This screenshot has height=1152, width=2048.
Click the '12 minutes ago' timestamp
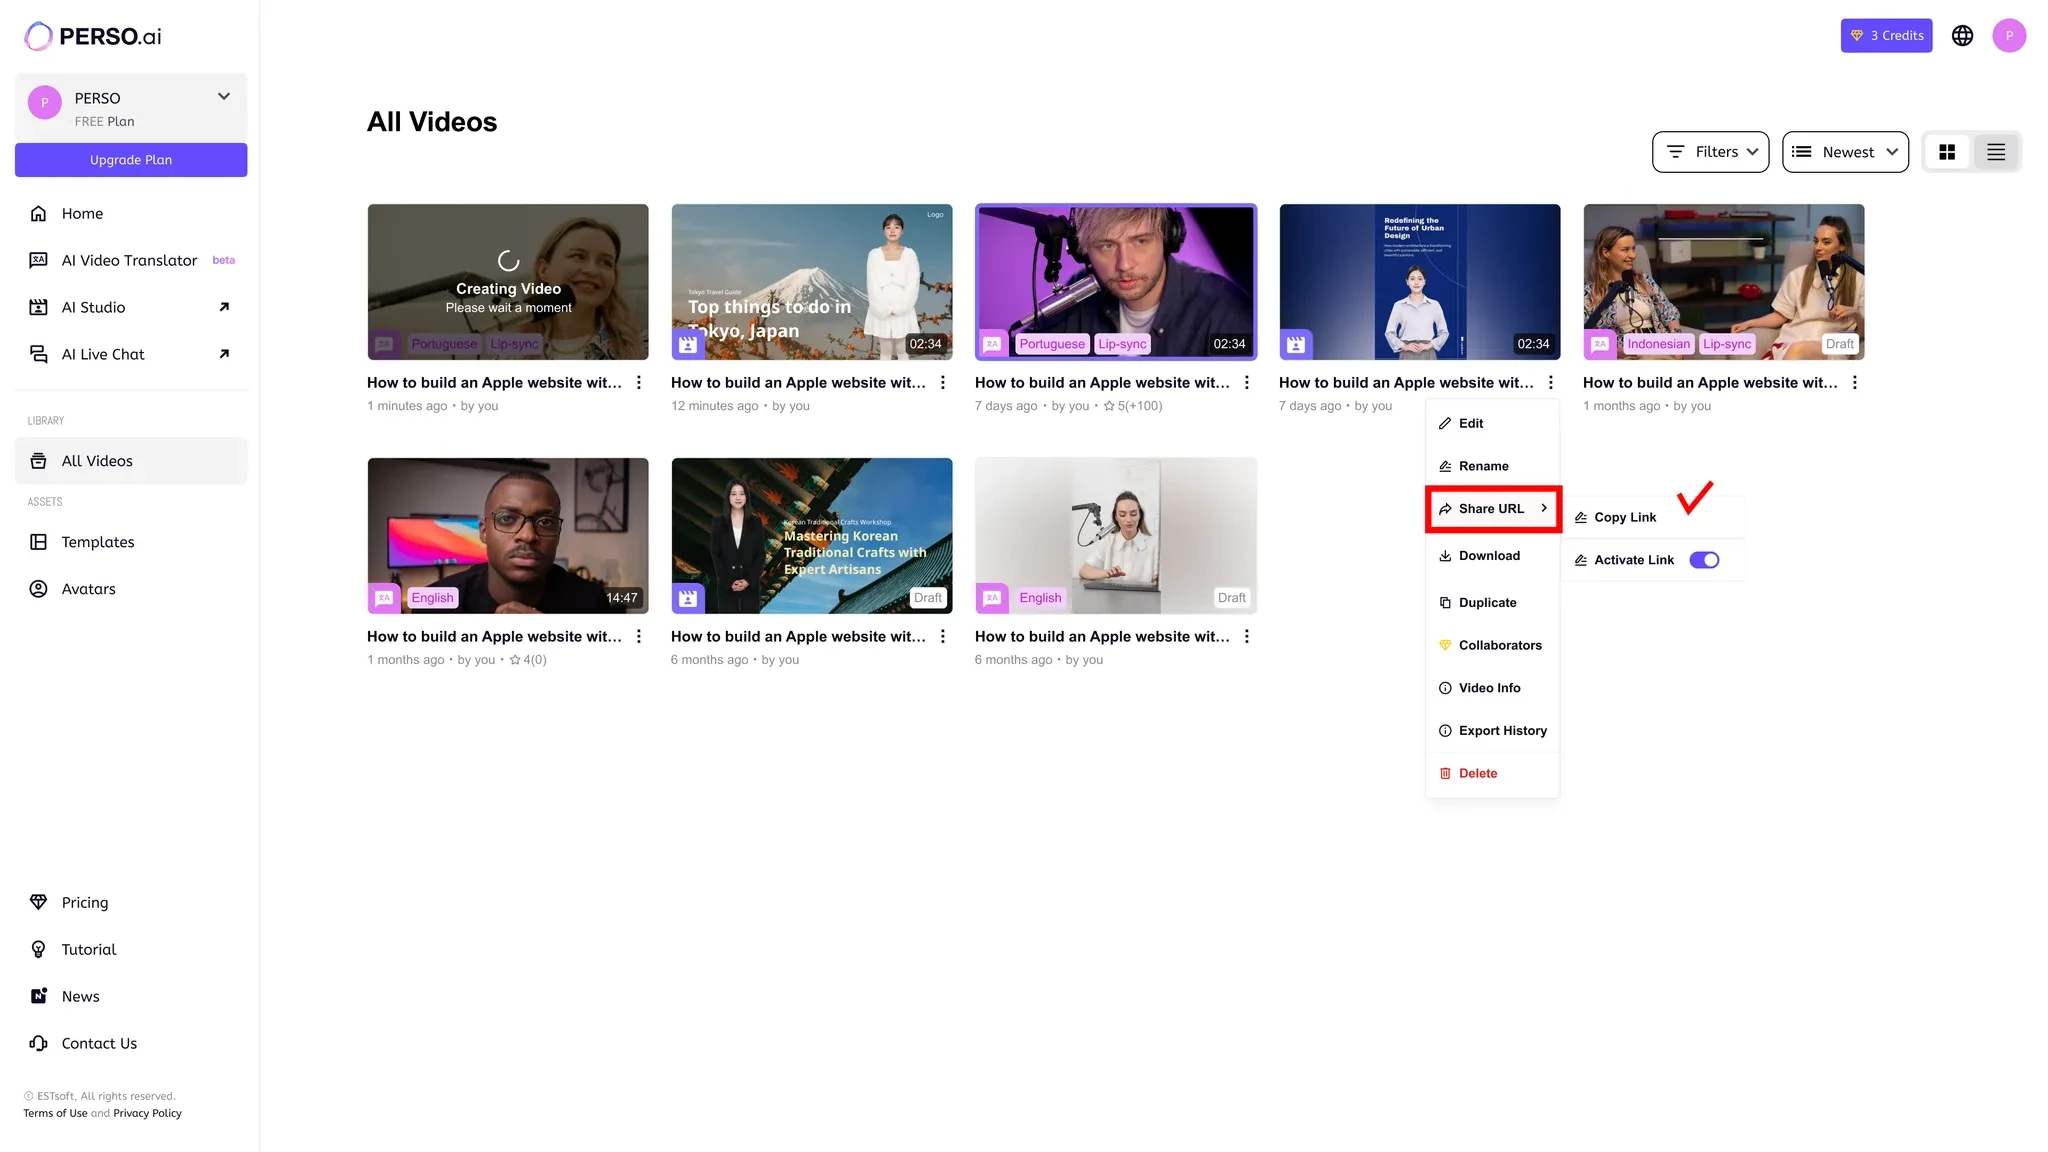(715, 406)
